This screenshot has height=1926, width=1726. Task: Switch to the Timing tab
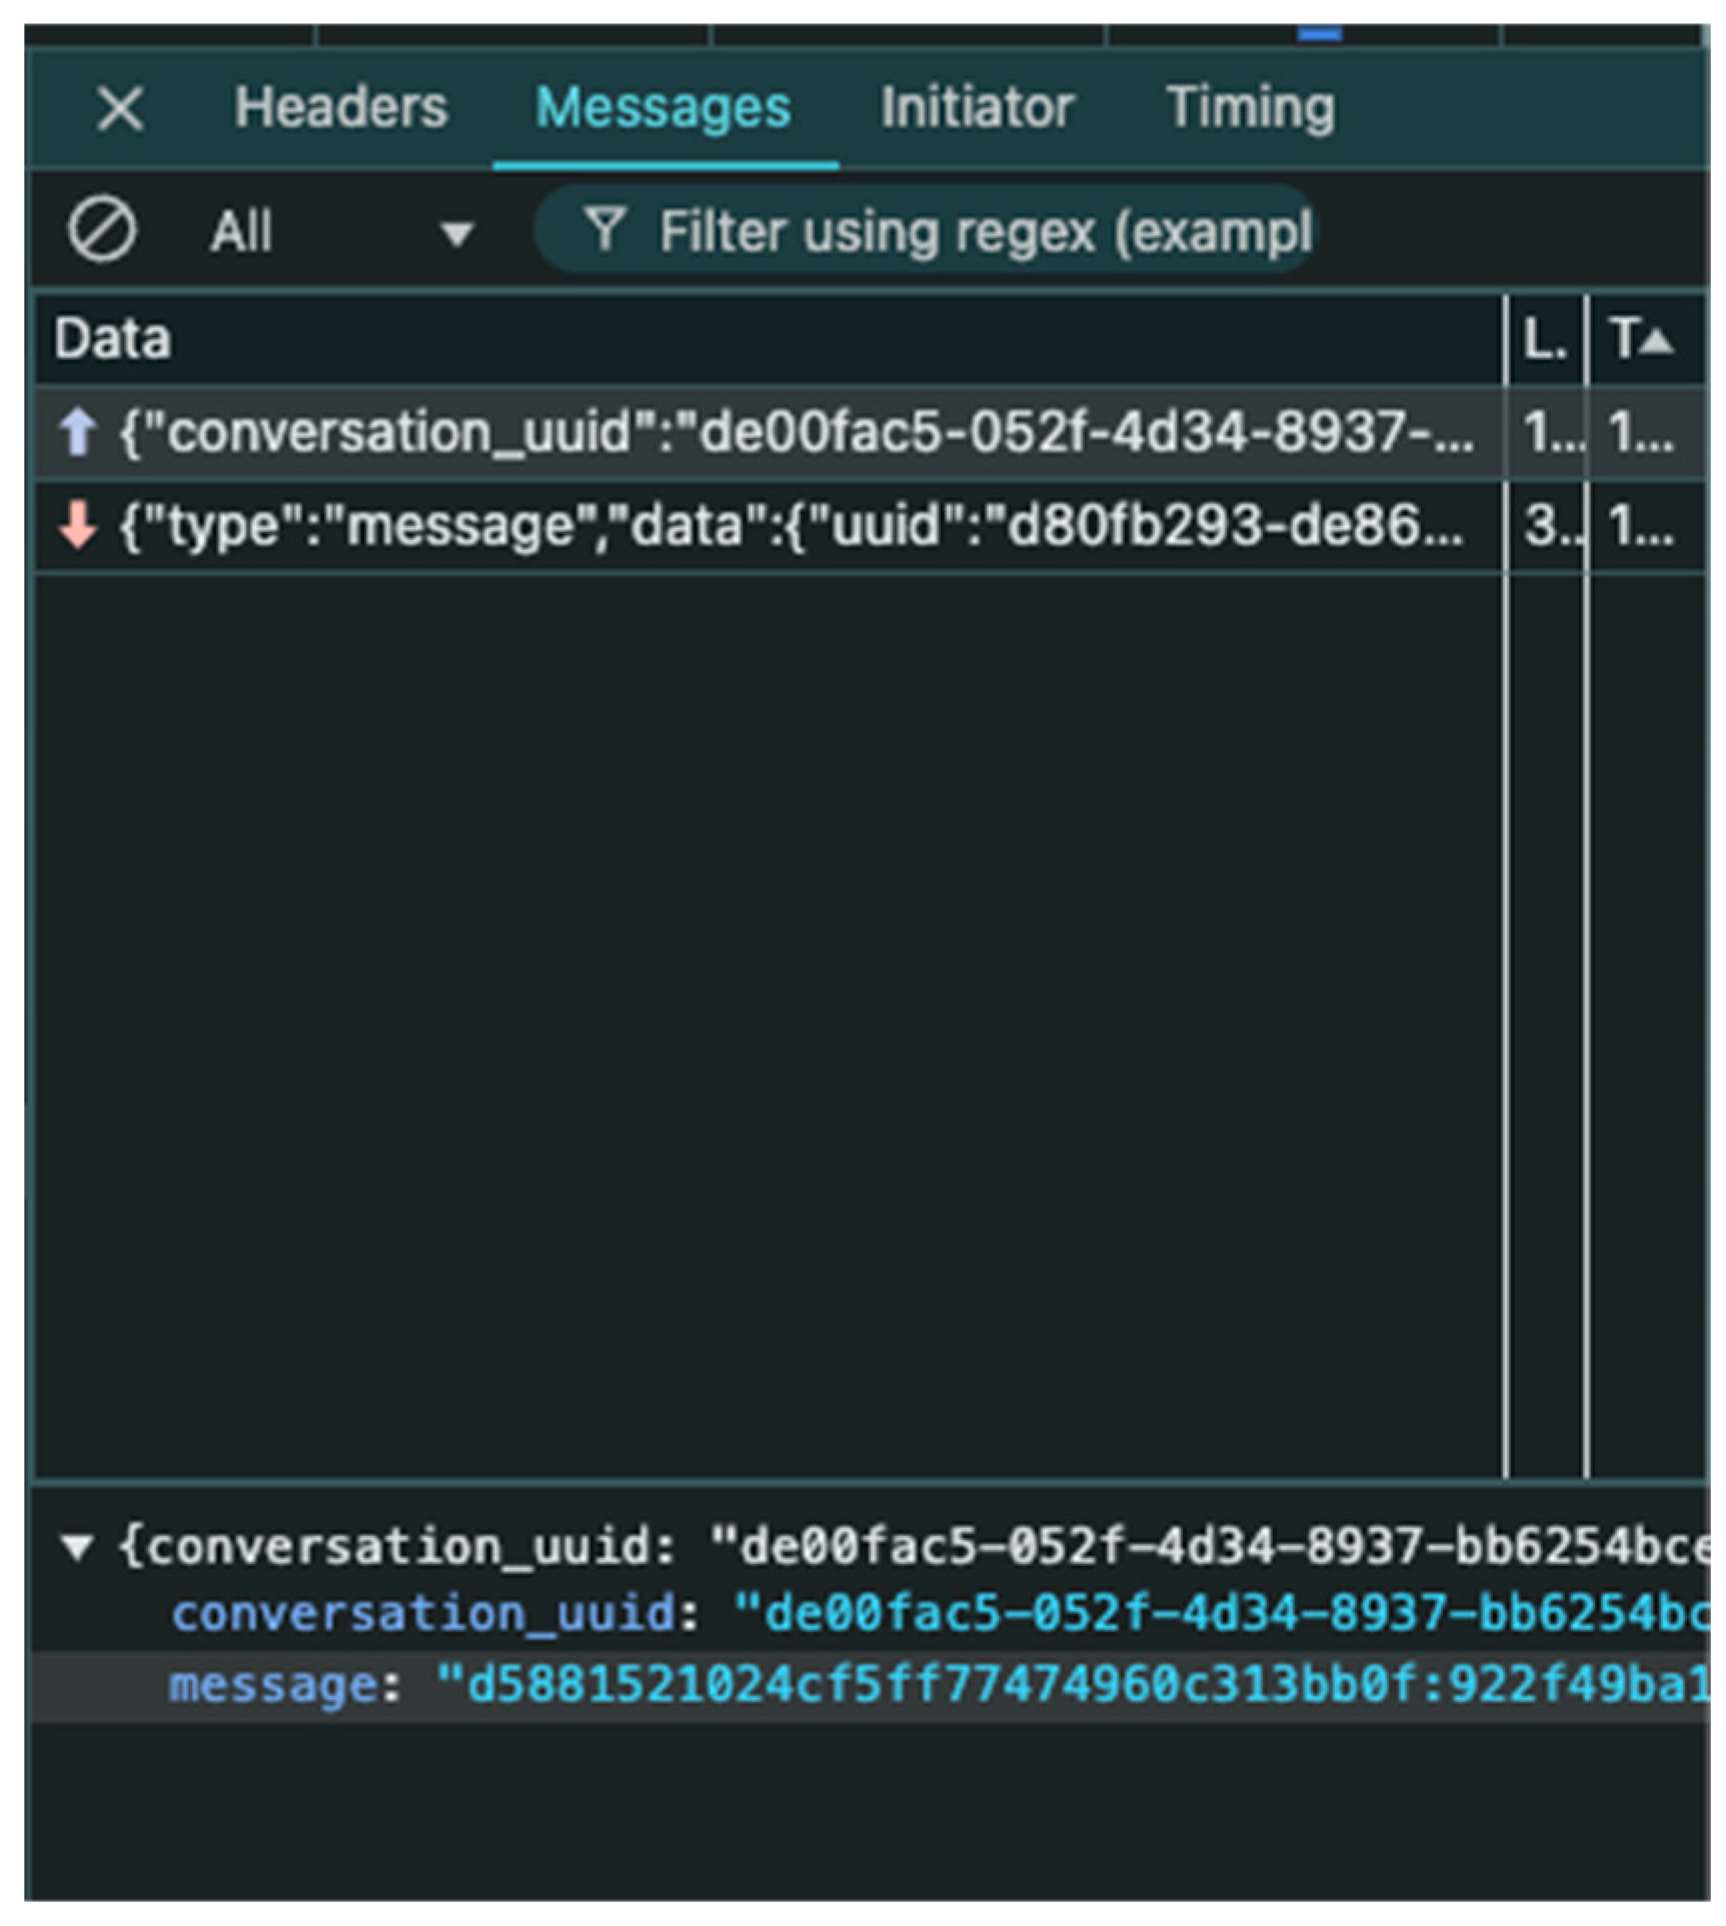coord(1250,107)
